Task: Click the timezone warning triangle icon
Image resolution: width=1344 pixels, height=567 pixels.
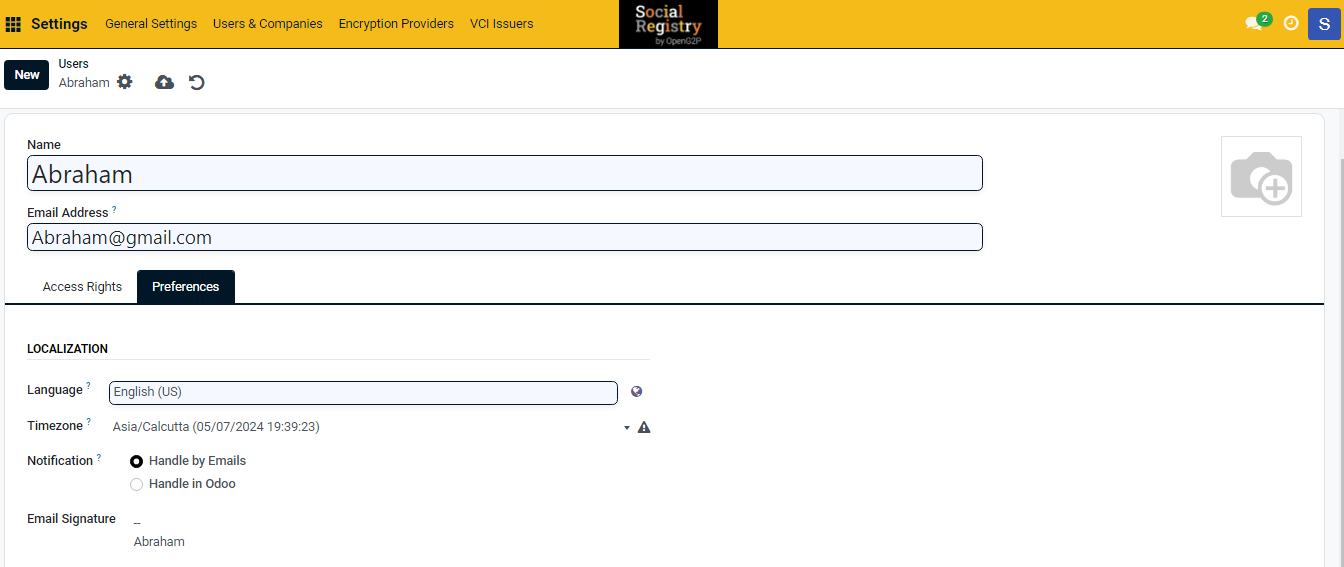Action: 644,427
